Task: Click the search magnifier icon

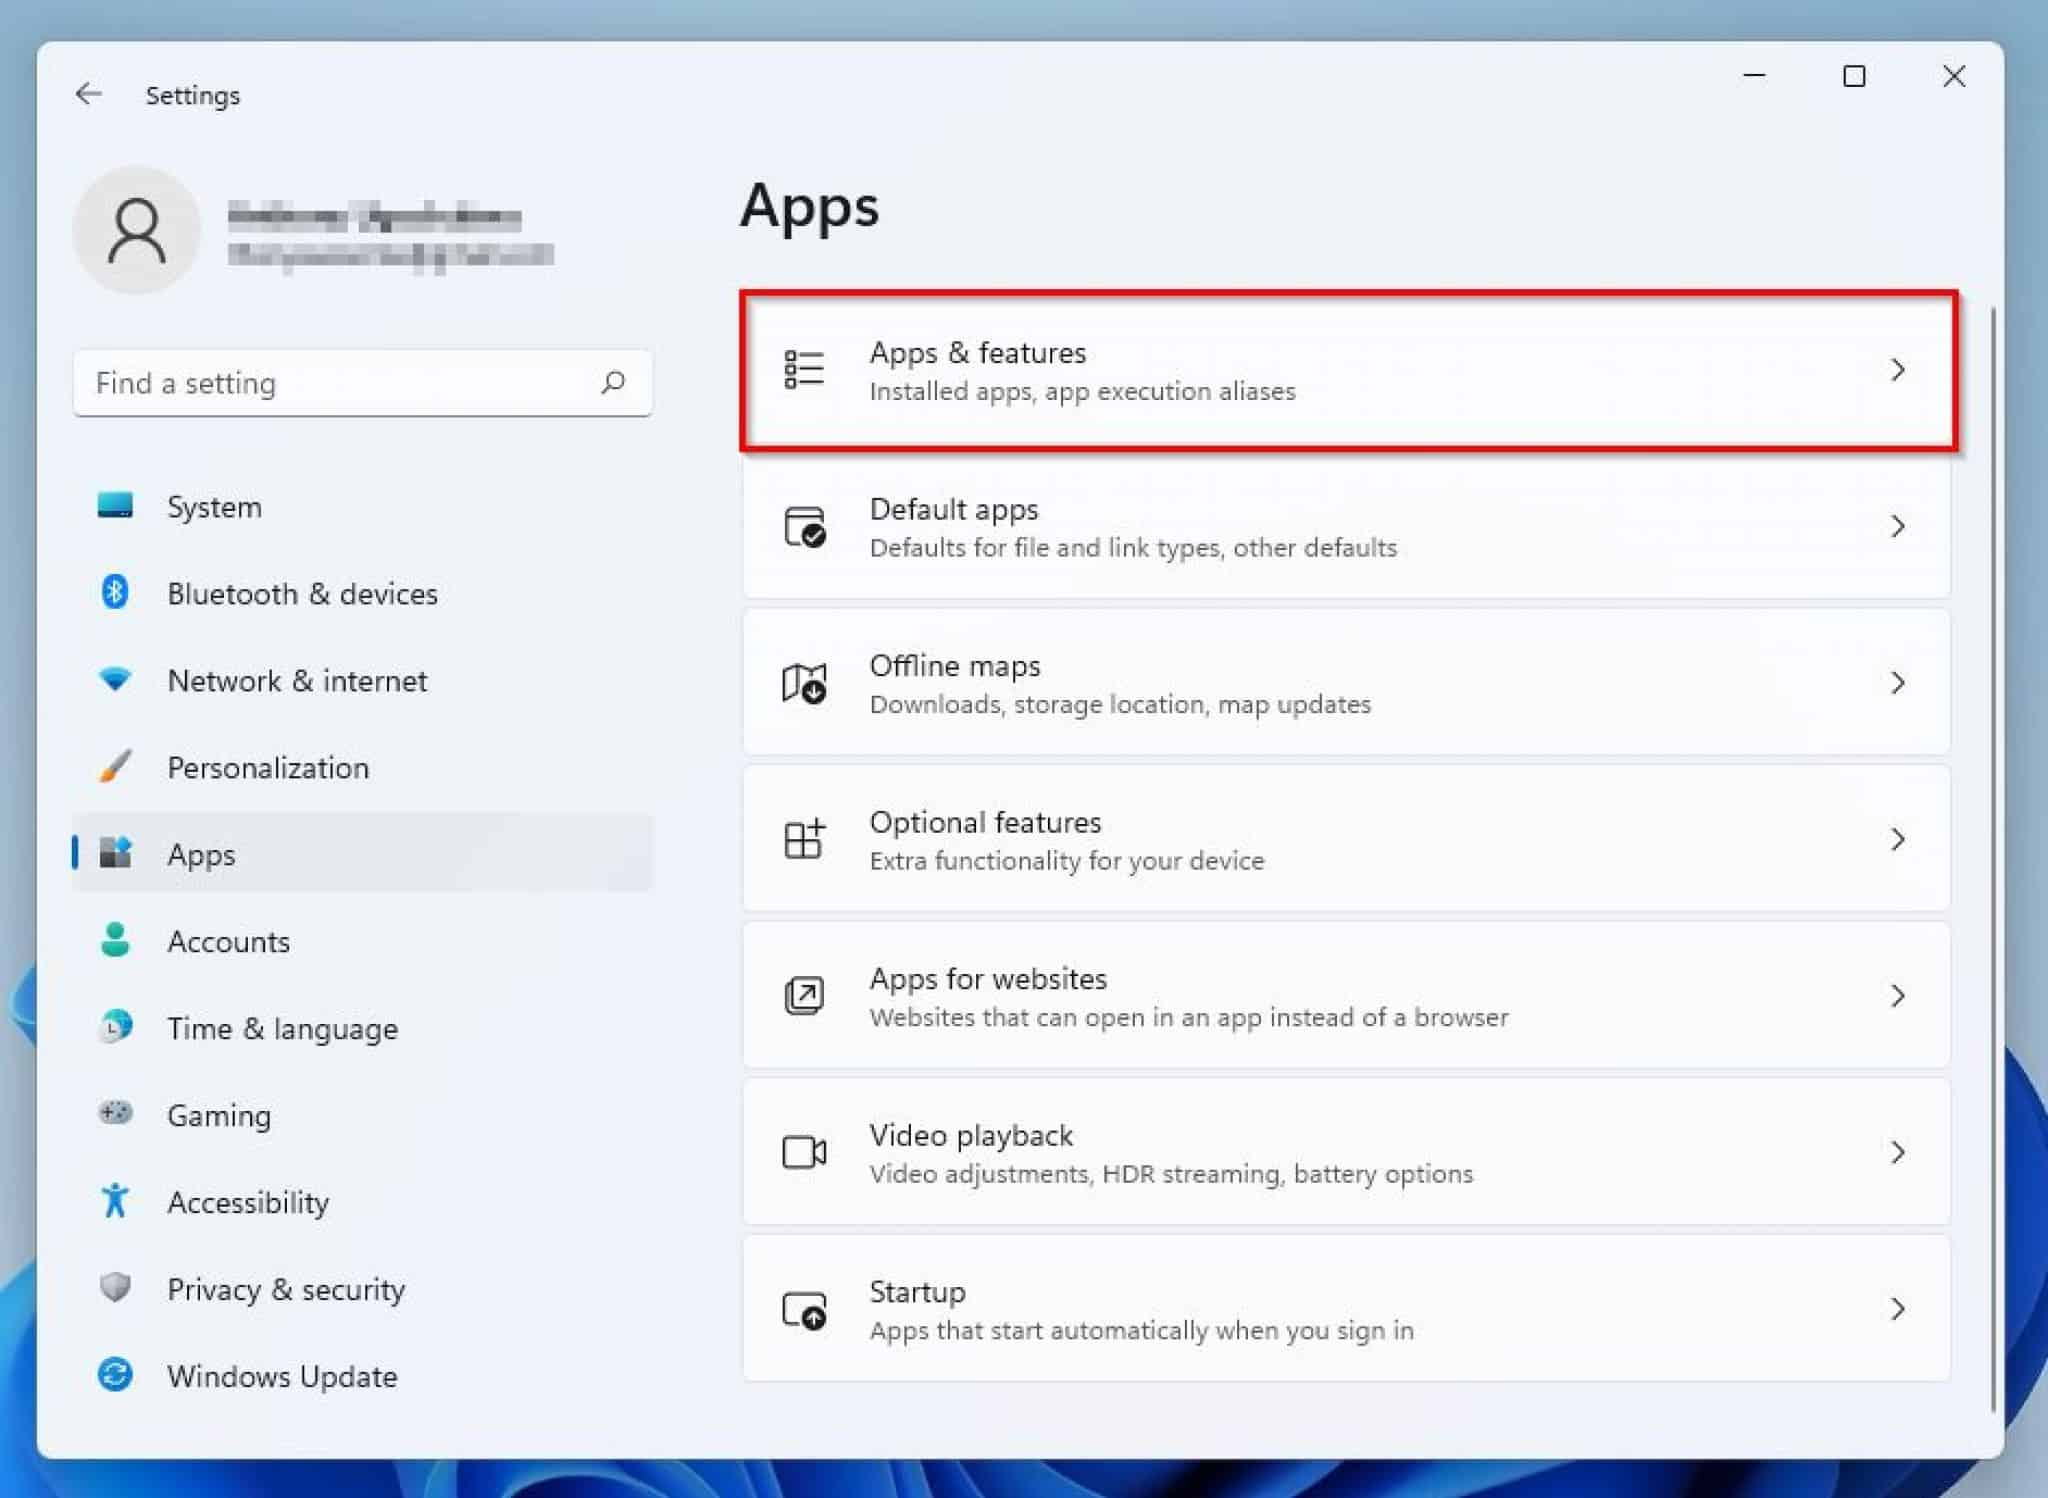Action: click(x=613, y=383)
